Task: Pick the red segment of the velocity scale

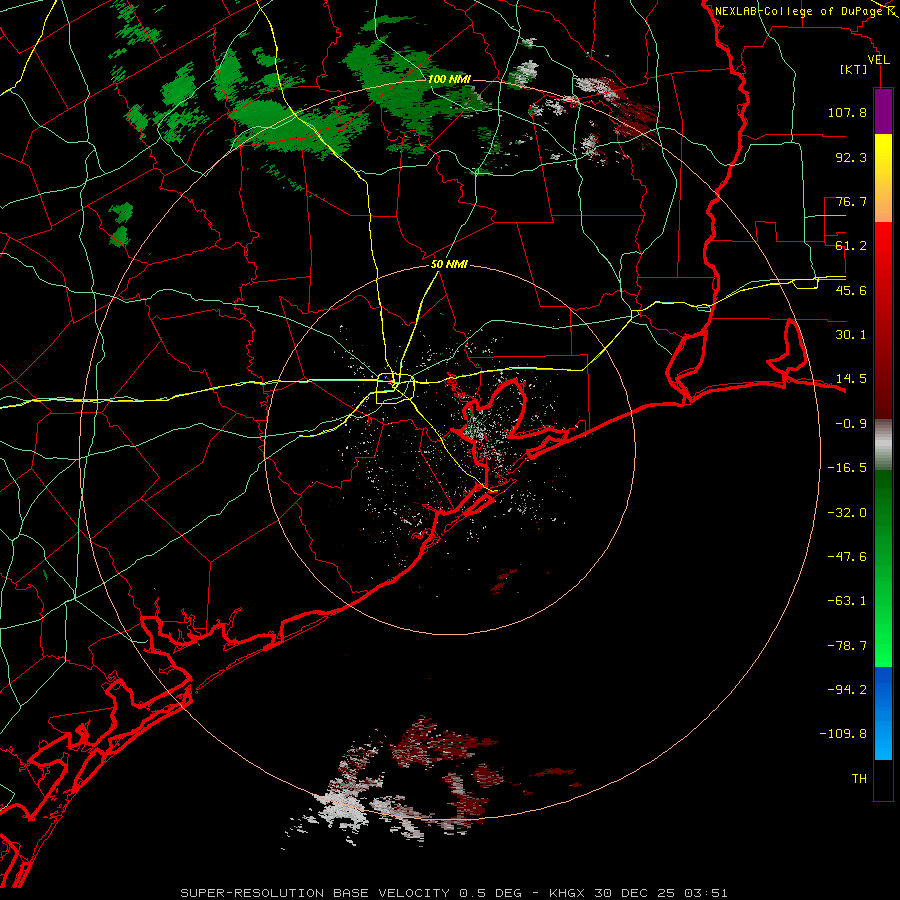Action: (883, 320)
